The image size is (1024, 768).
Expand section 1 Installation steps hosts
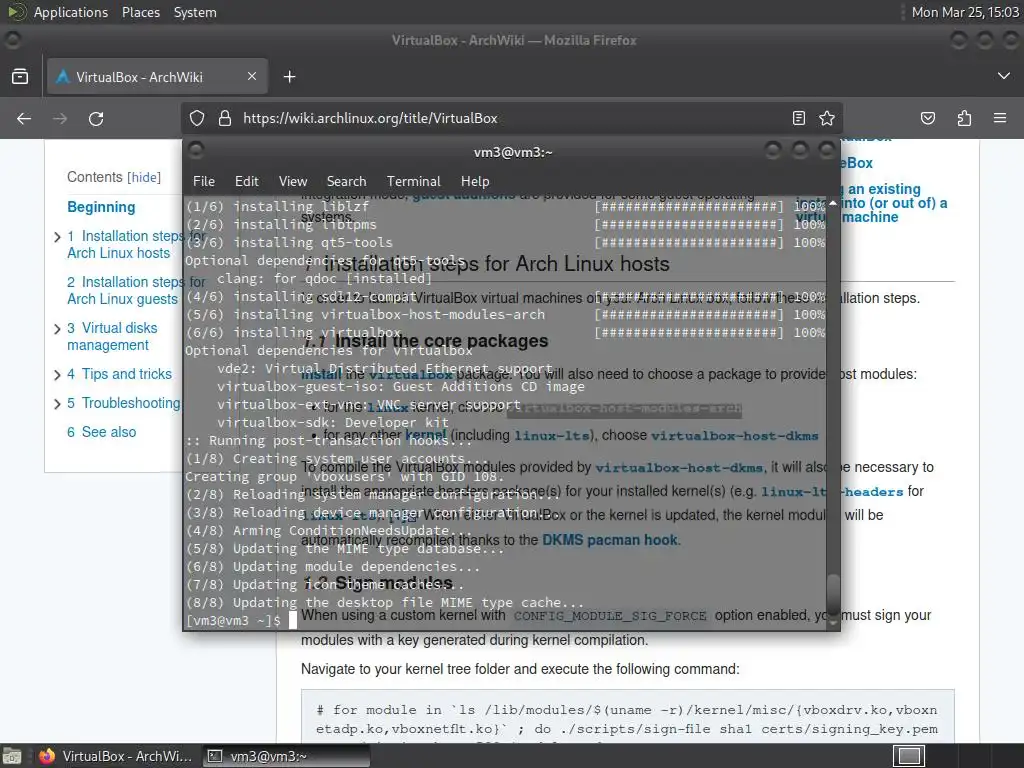click(57, 237)
